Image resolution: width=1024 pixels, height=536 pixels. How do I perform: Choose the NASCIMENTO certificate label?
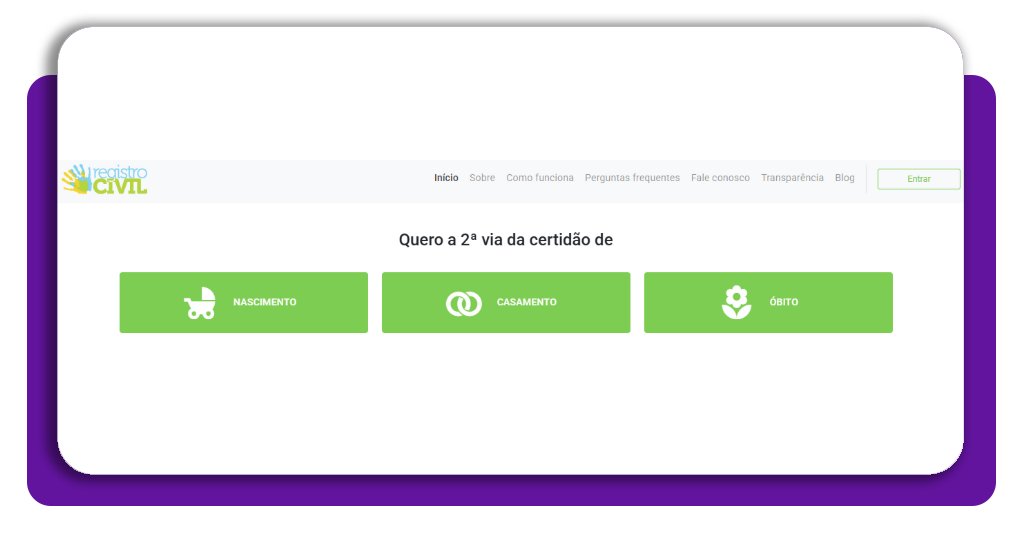(x=264, y=302)
